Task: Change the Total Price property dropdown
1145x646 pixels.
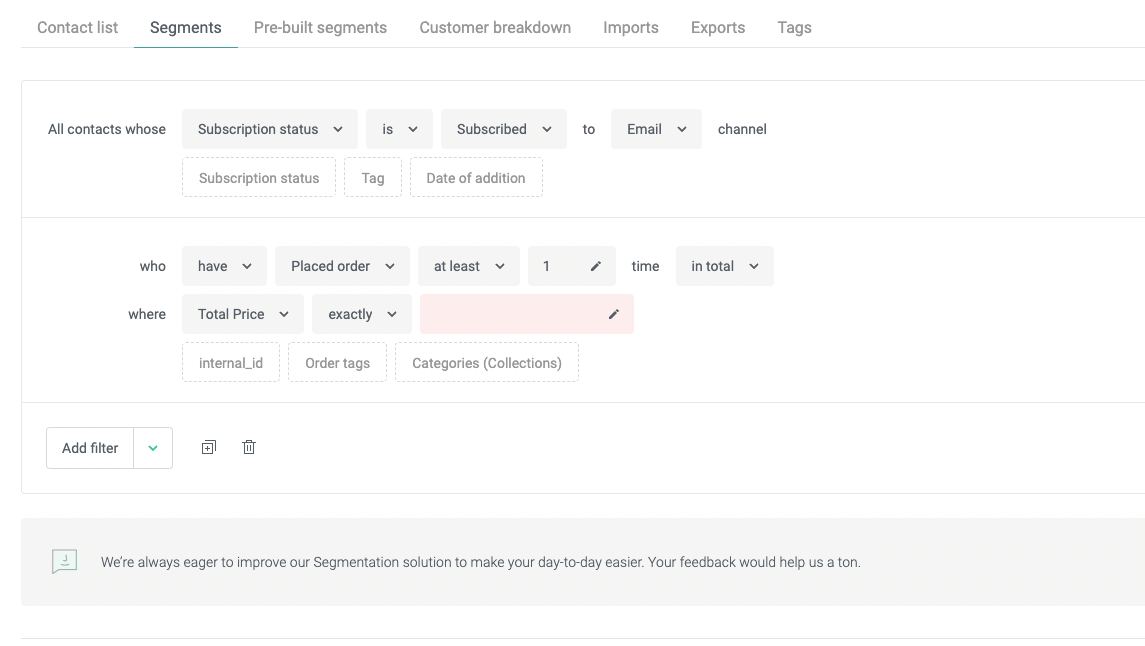Action: [243, 315]
